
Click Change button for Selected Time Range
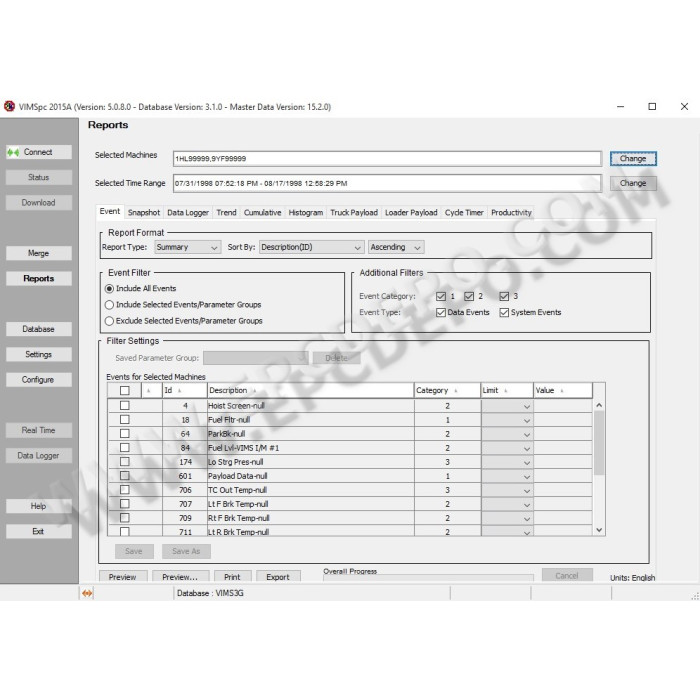pos(633,183)
